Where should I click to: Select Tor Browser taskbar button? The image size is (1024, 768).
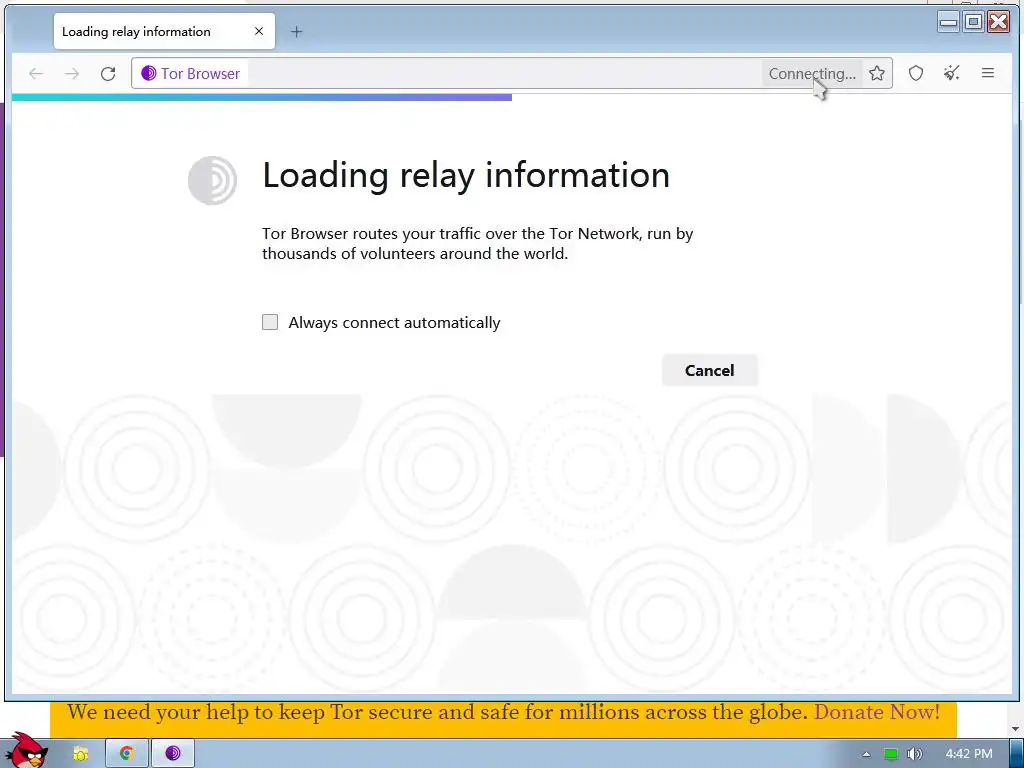[x=173, y=754]
